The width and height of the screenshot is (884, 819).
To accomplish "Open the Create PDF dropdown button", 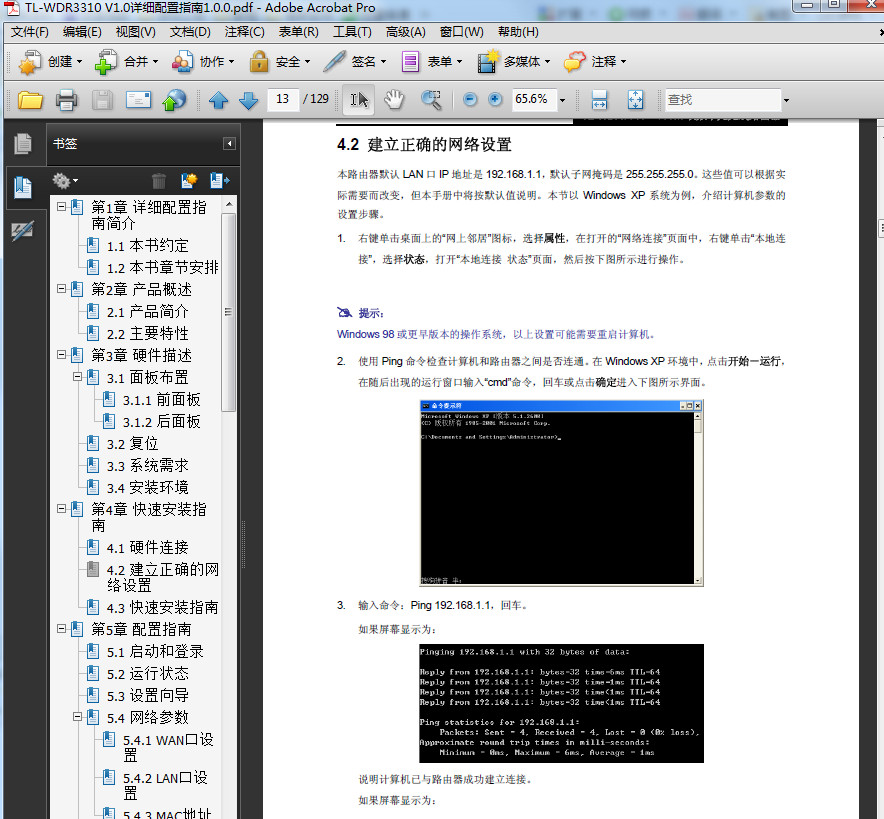I will coord(51,61).
